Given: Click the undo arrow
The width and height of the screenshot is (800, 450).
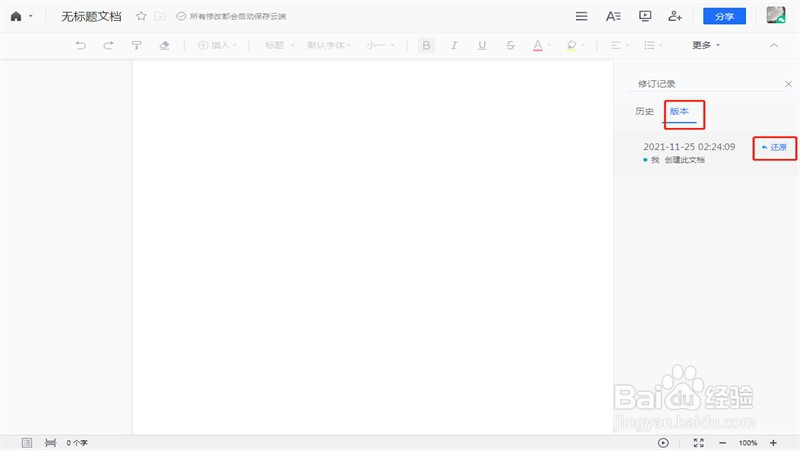Looking at the screenshot, I should (81, 45).
